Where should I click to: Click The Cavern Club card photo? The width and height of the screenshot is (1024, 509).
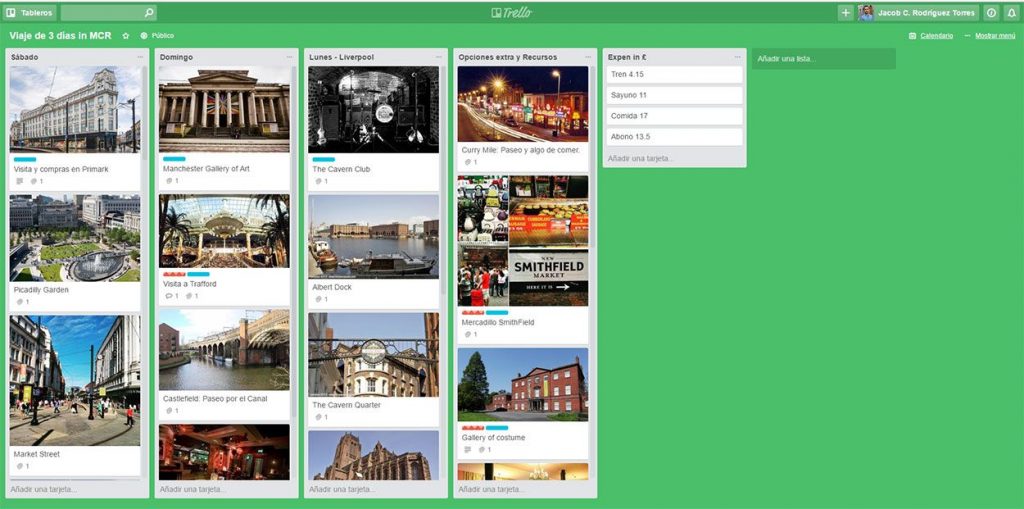point(374,110)
